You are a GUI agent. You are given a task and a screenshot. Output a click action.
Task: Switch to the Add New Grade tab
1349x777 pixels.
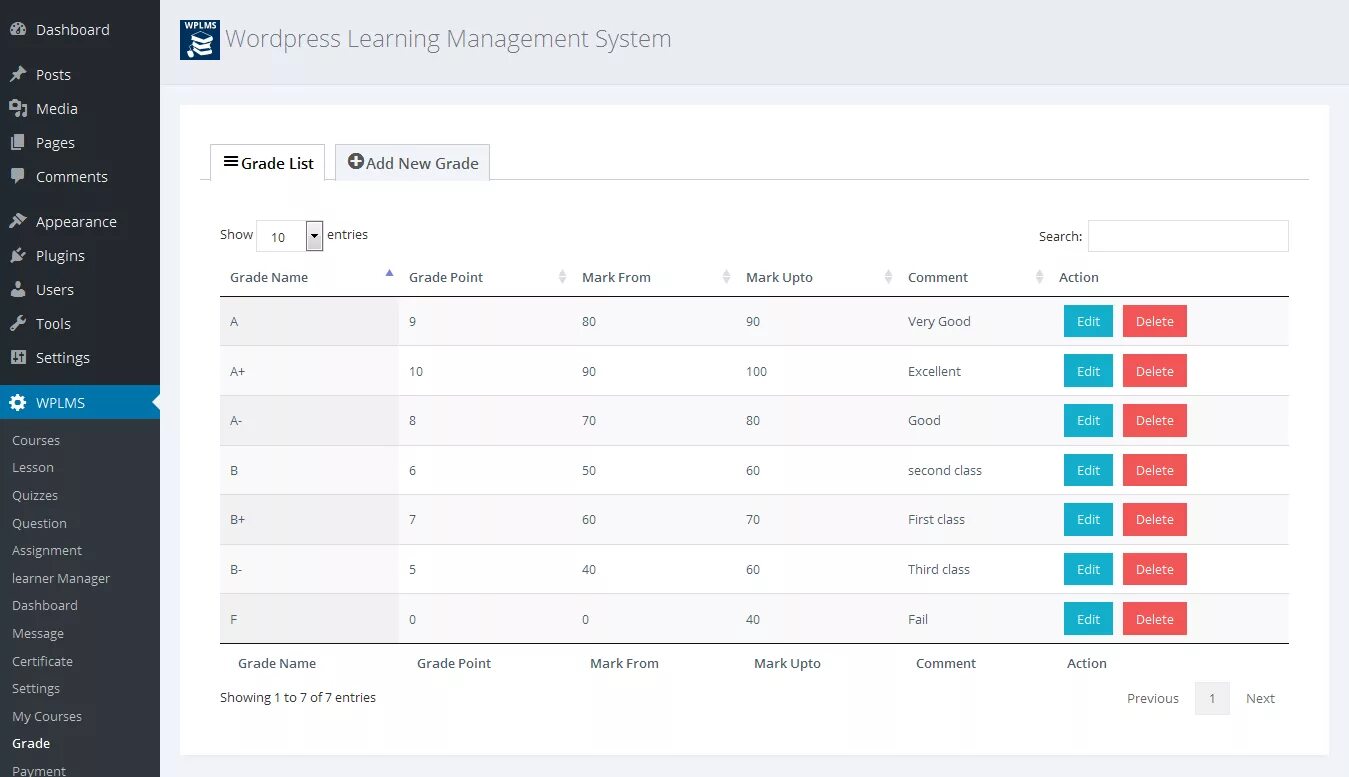(x=412, y=163)
